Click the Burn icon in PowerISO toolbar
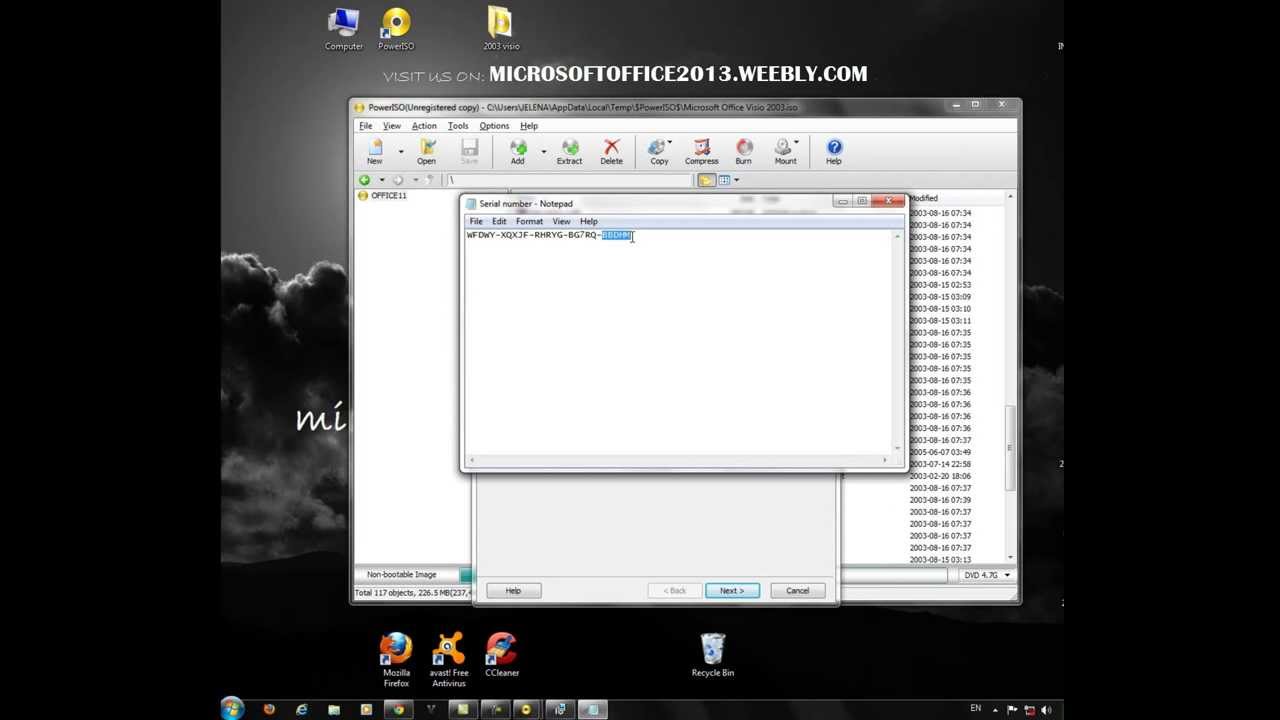The height and width of the screenshot is (720, 1280). 744,152
